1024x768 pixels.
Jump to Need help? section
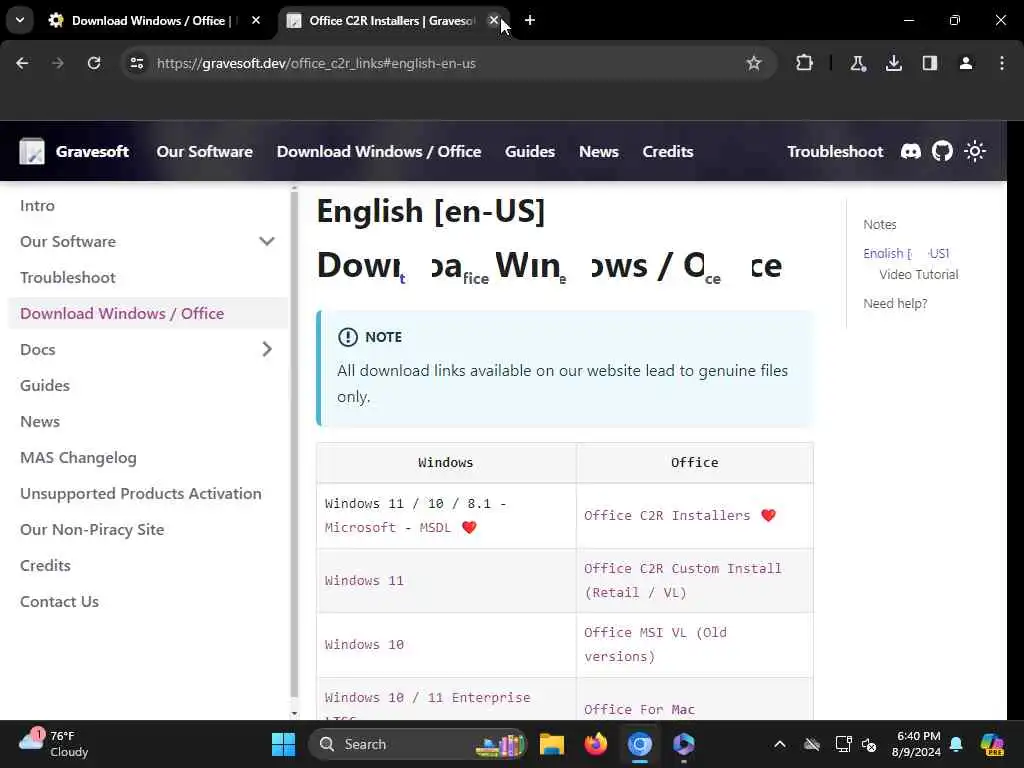895,304
